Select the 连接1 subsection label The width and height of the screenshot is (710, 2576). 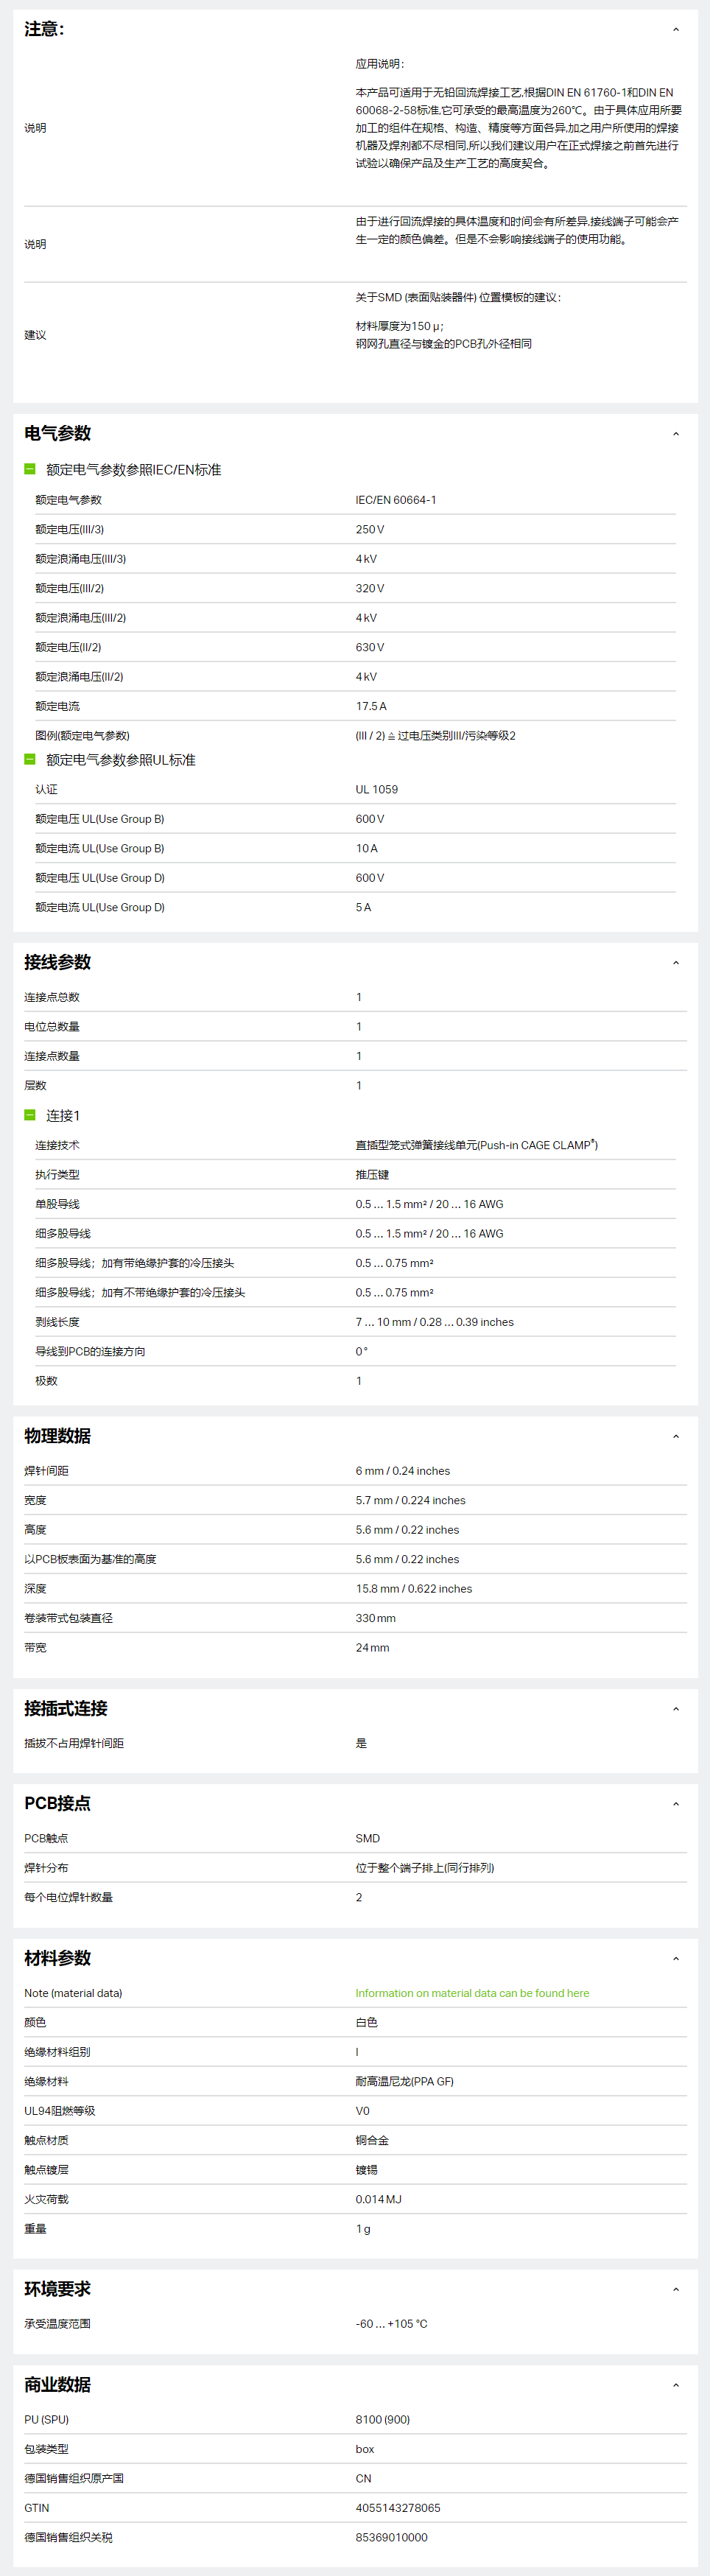(x=63, y=1115)
